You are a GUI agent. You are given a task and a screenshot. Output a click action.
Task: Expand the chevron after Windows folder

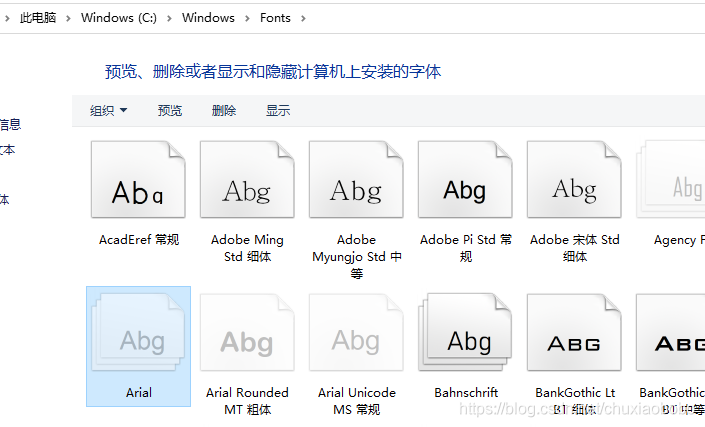[247, 18]
